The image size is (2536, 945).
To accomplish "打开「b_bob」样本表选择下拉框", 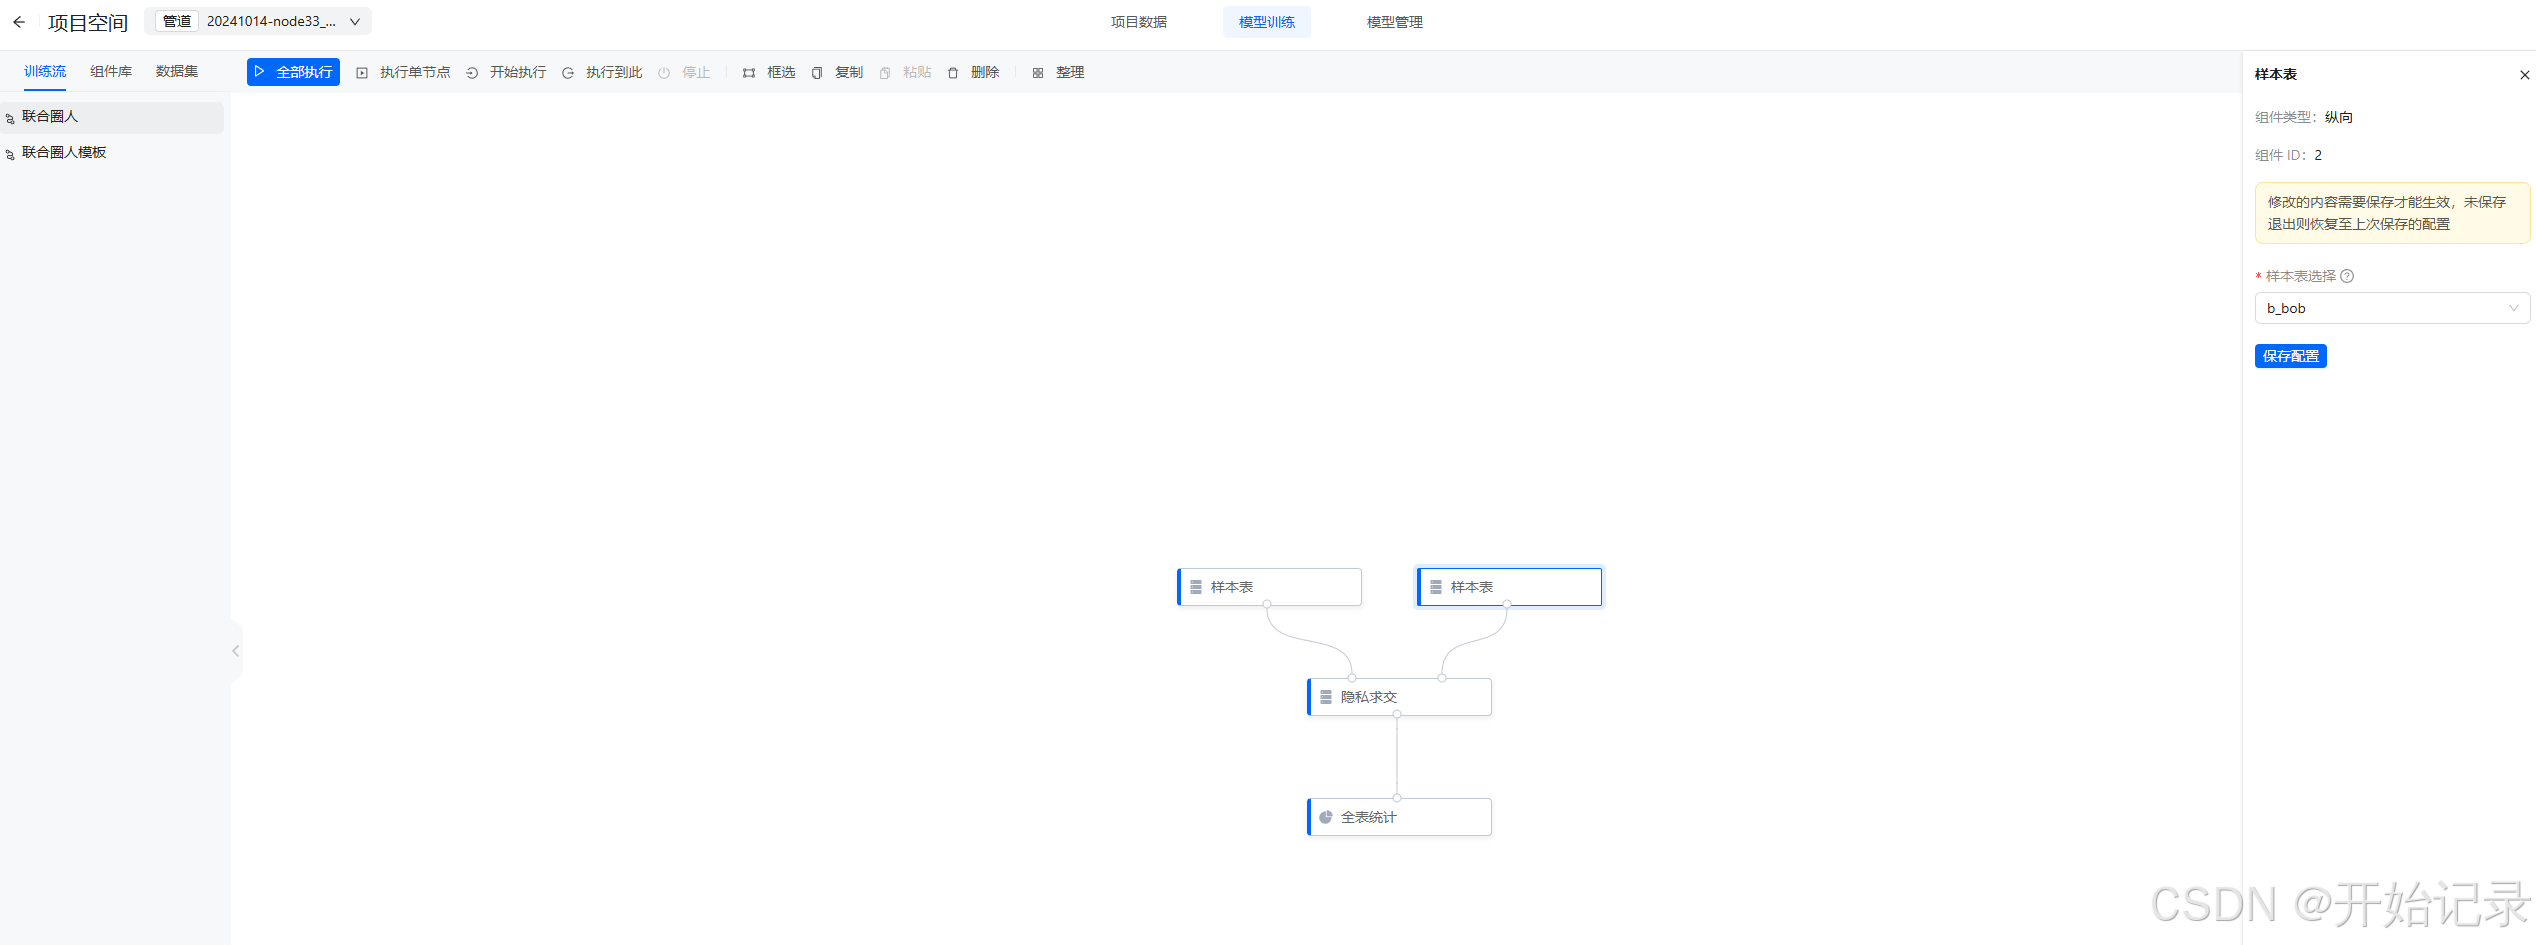I will point(2392,307).
